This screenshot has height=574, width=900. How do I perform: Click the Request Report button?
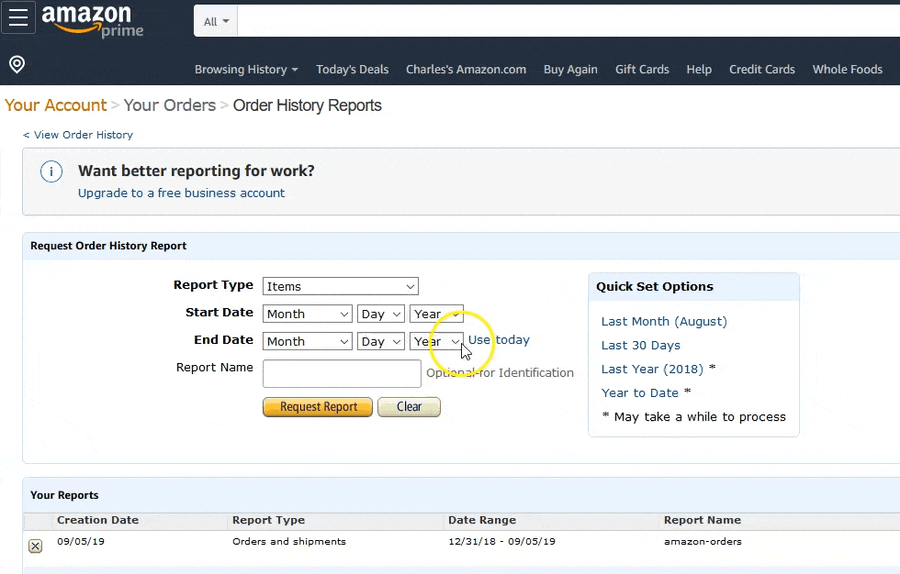point(318,407)
